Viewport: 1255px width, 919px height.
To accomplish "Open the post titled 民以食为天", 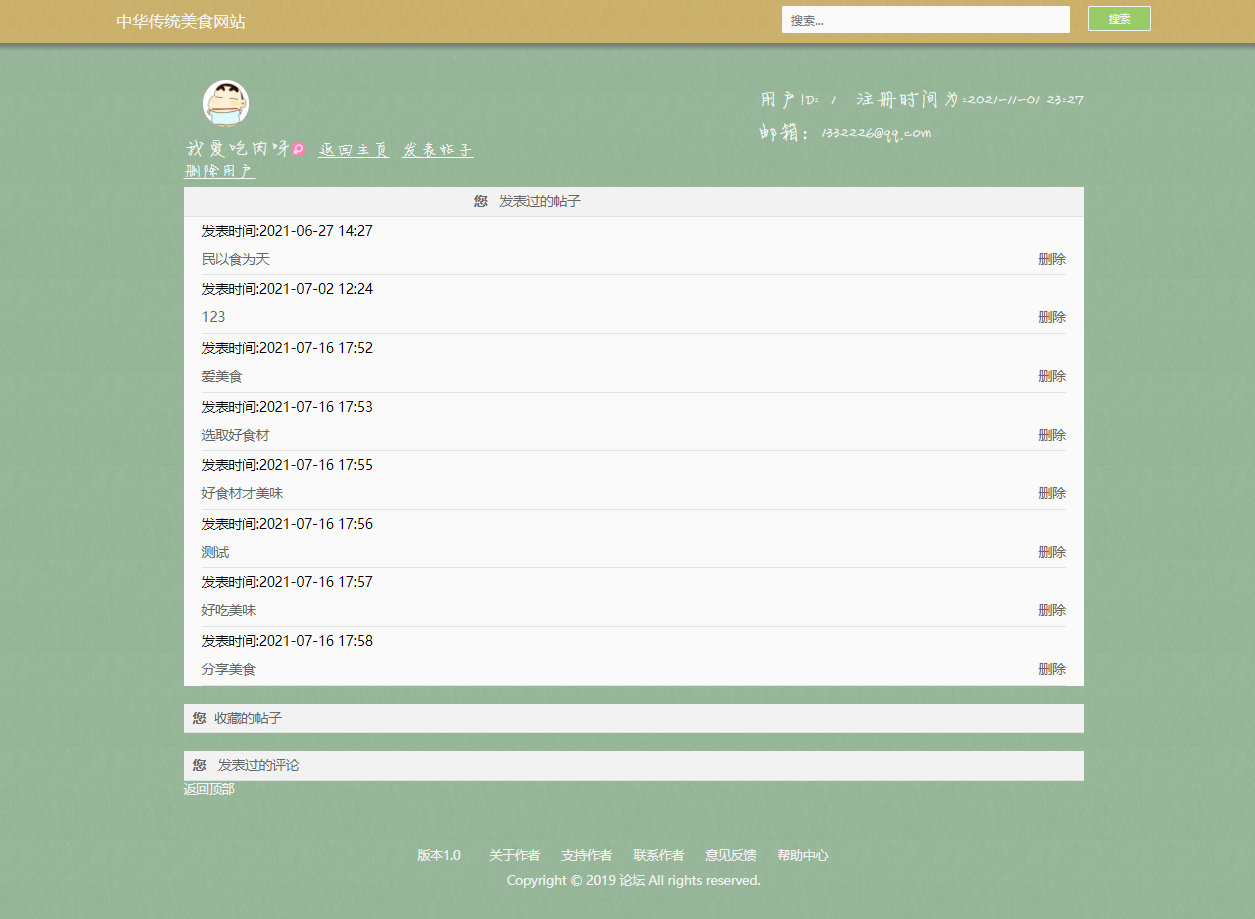I will (x=235, y=258).
